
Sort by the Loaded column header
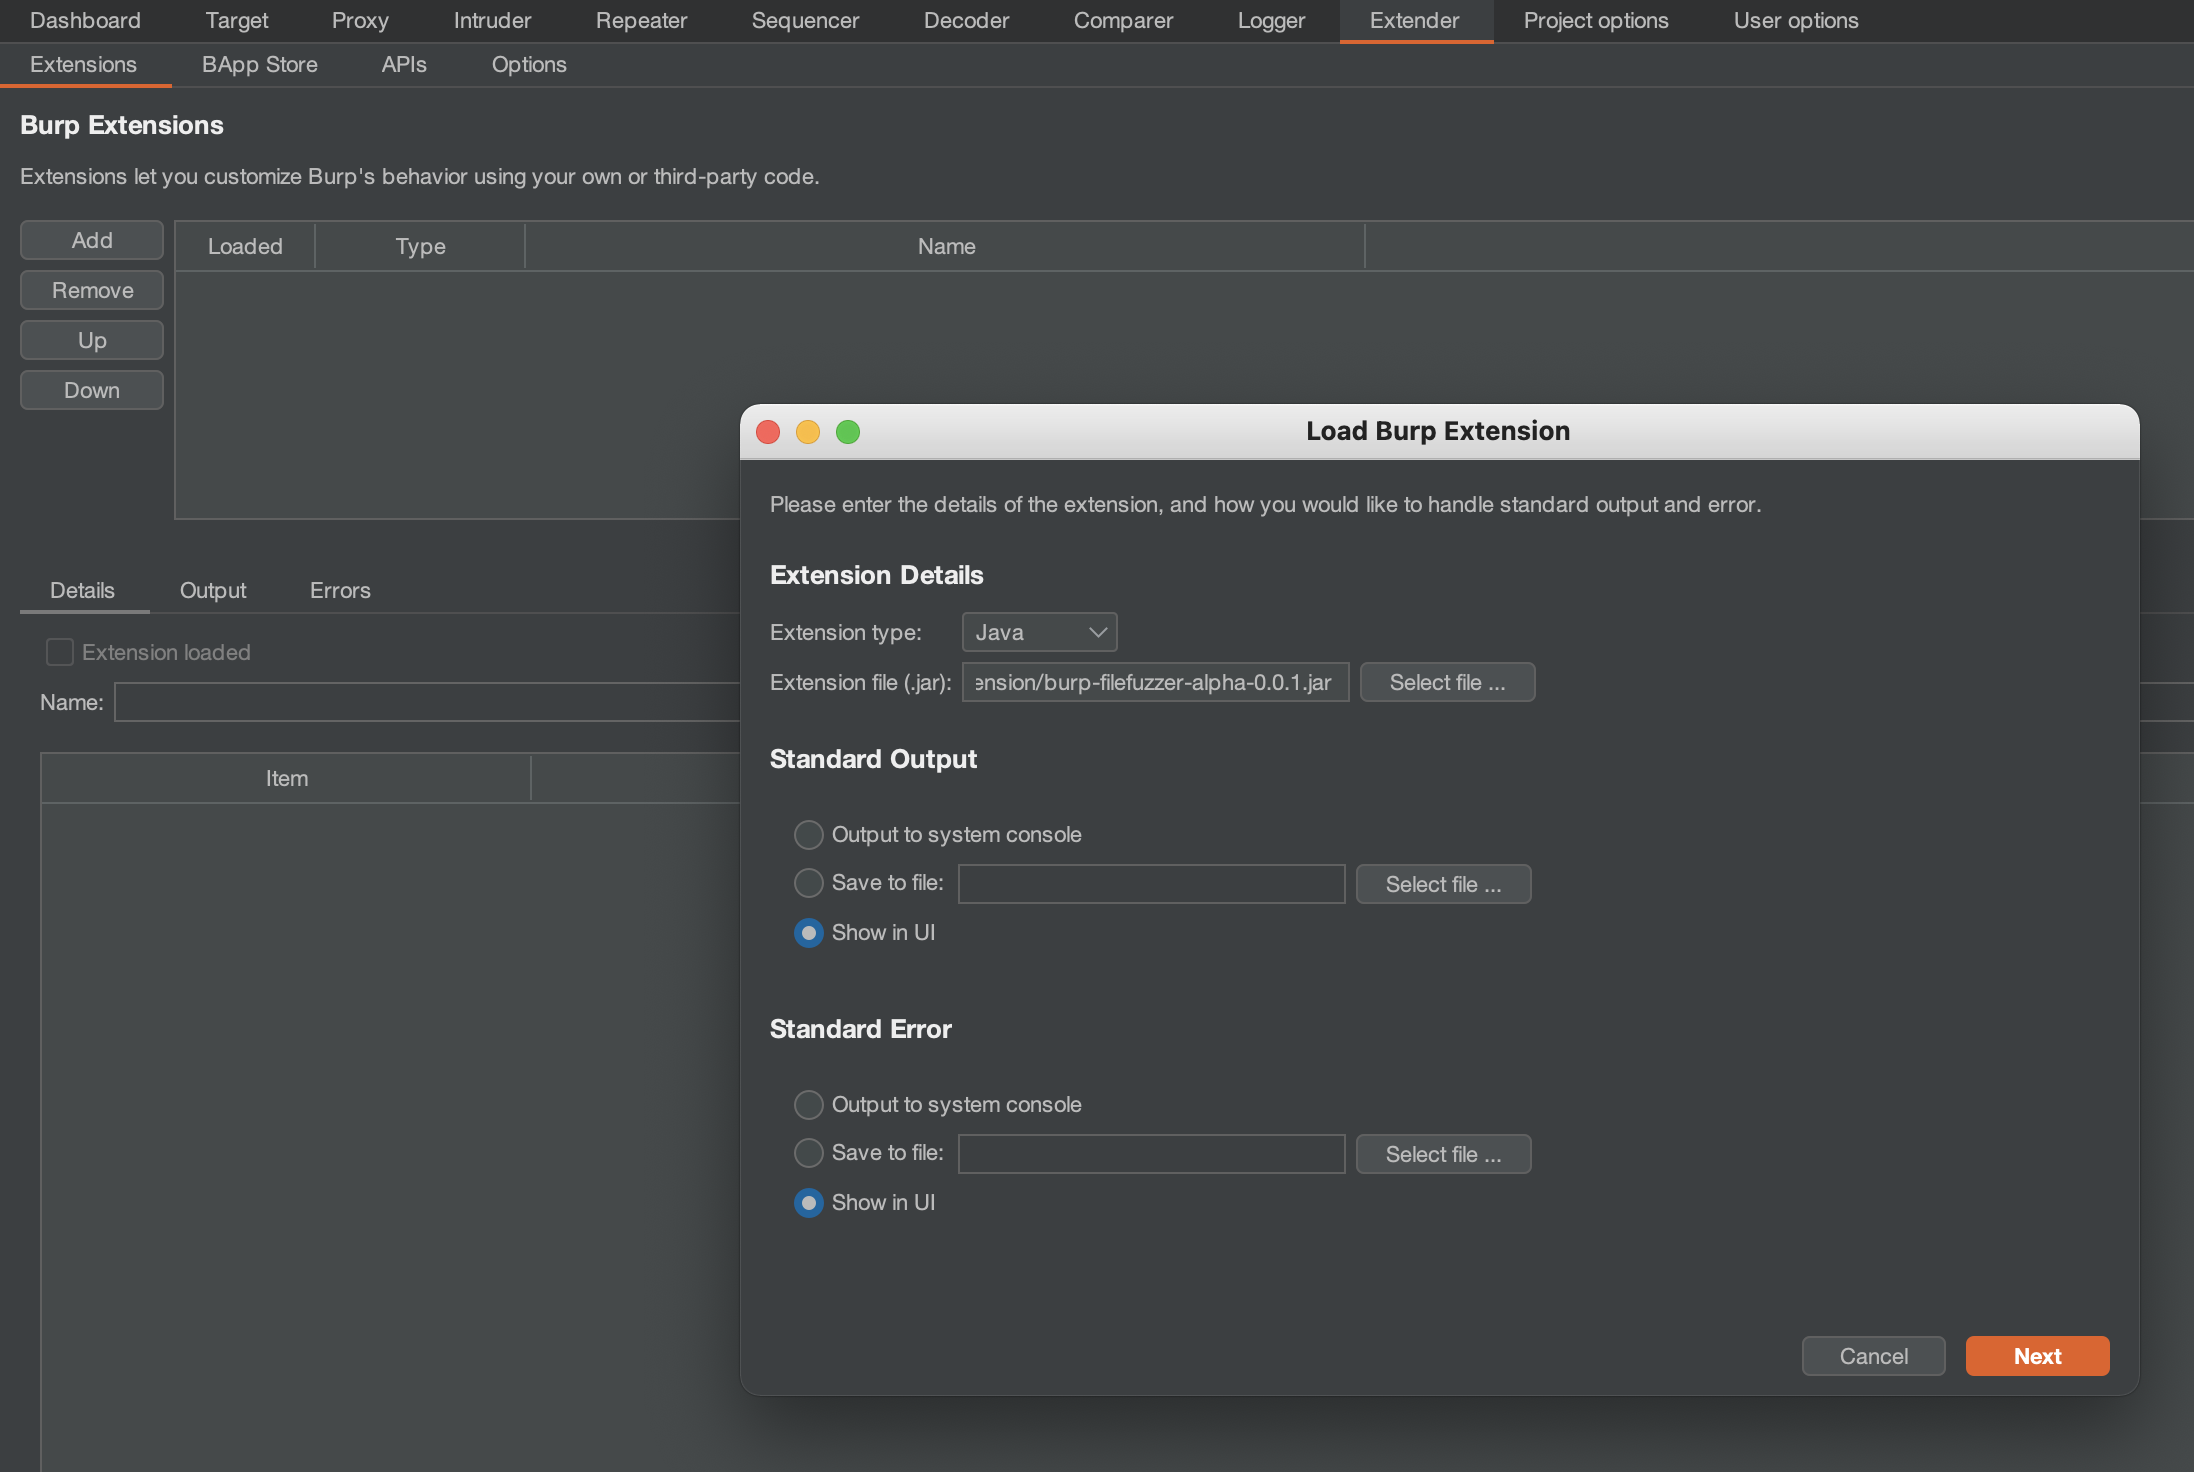(x=245, y=246)
